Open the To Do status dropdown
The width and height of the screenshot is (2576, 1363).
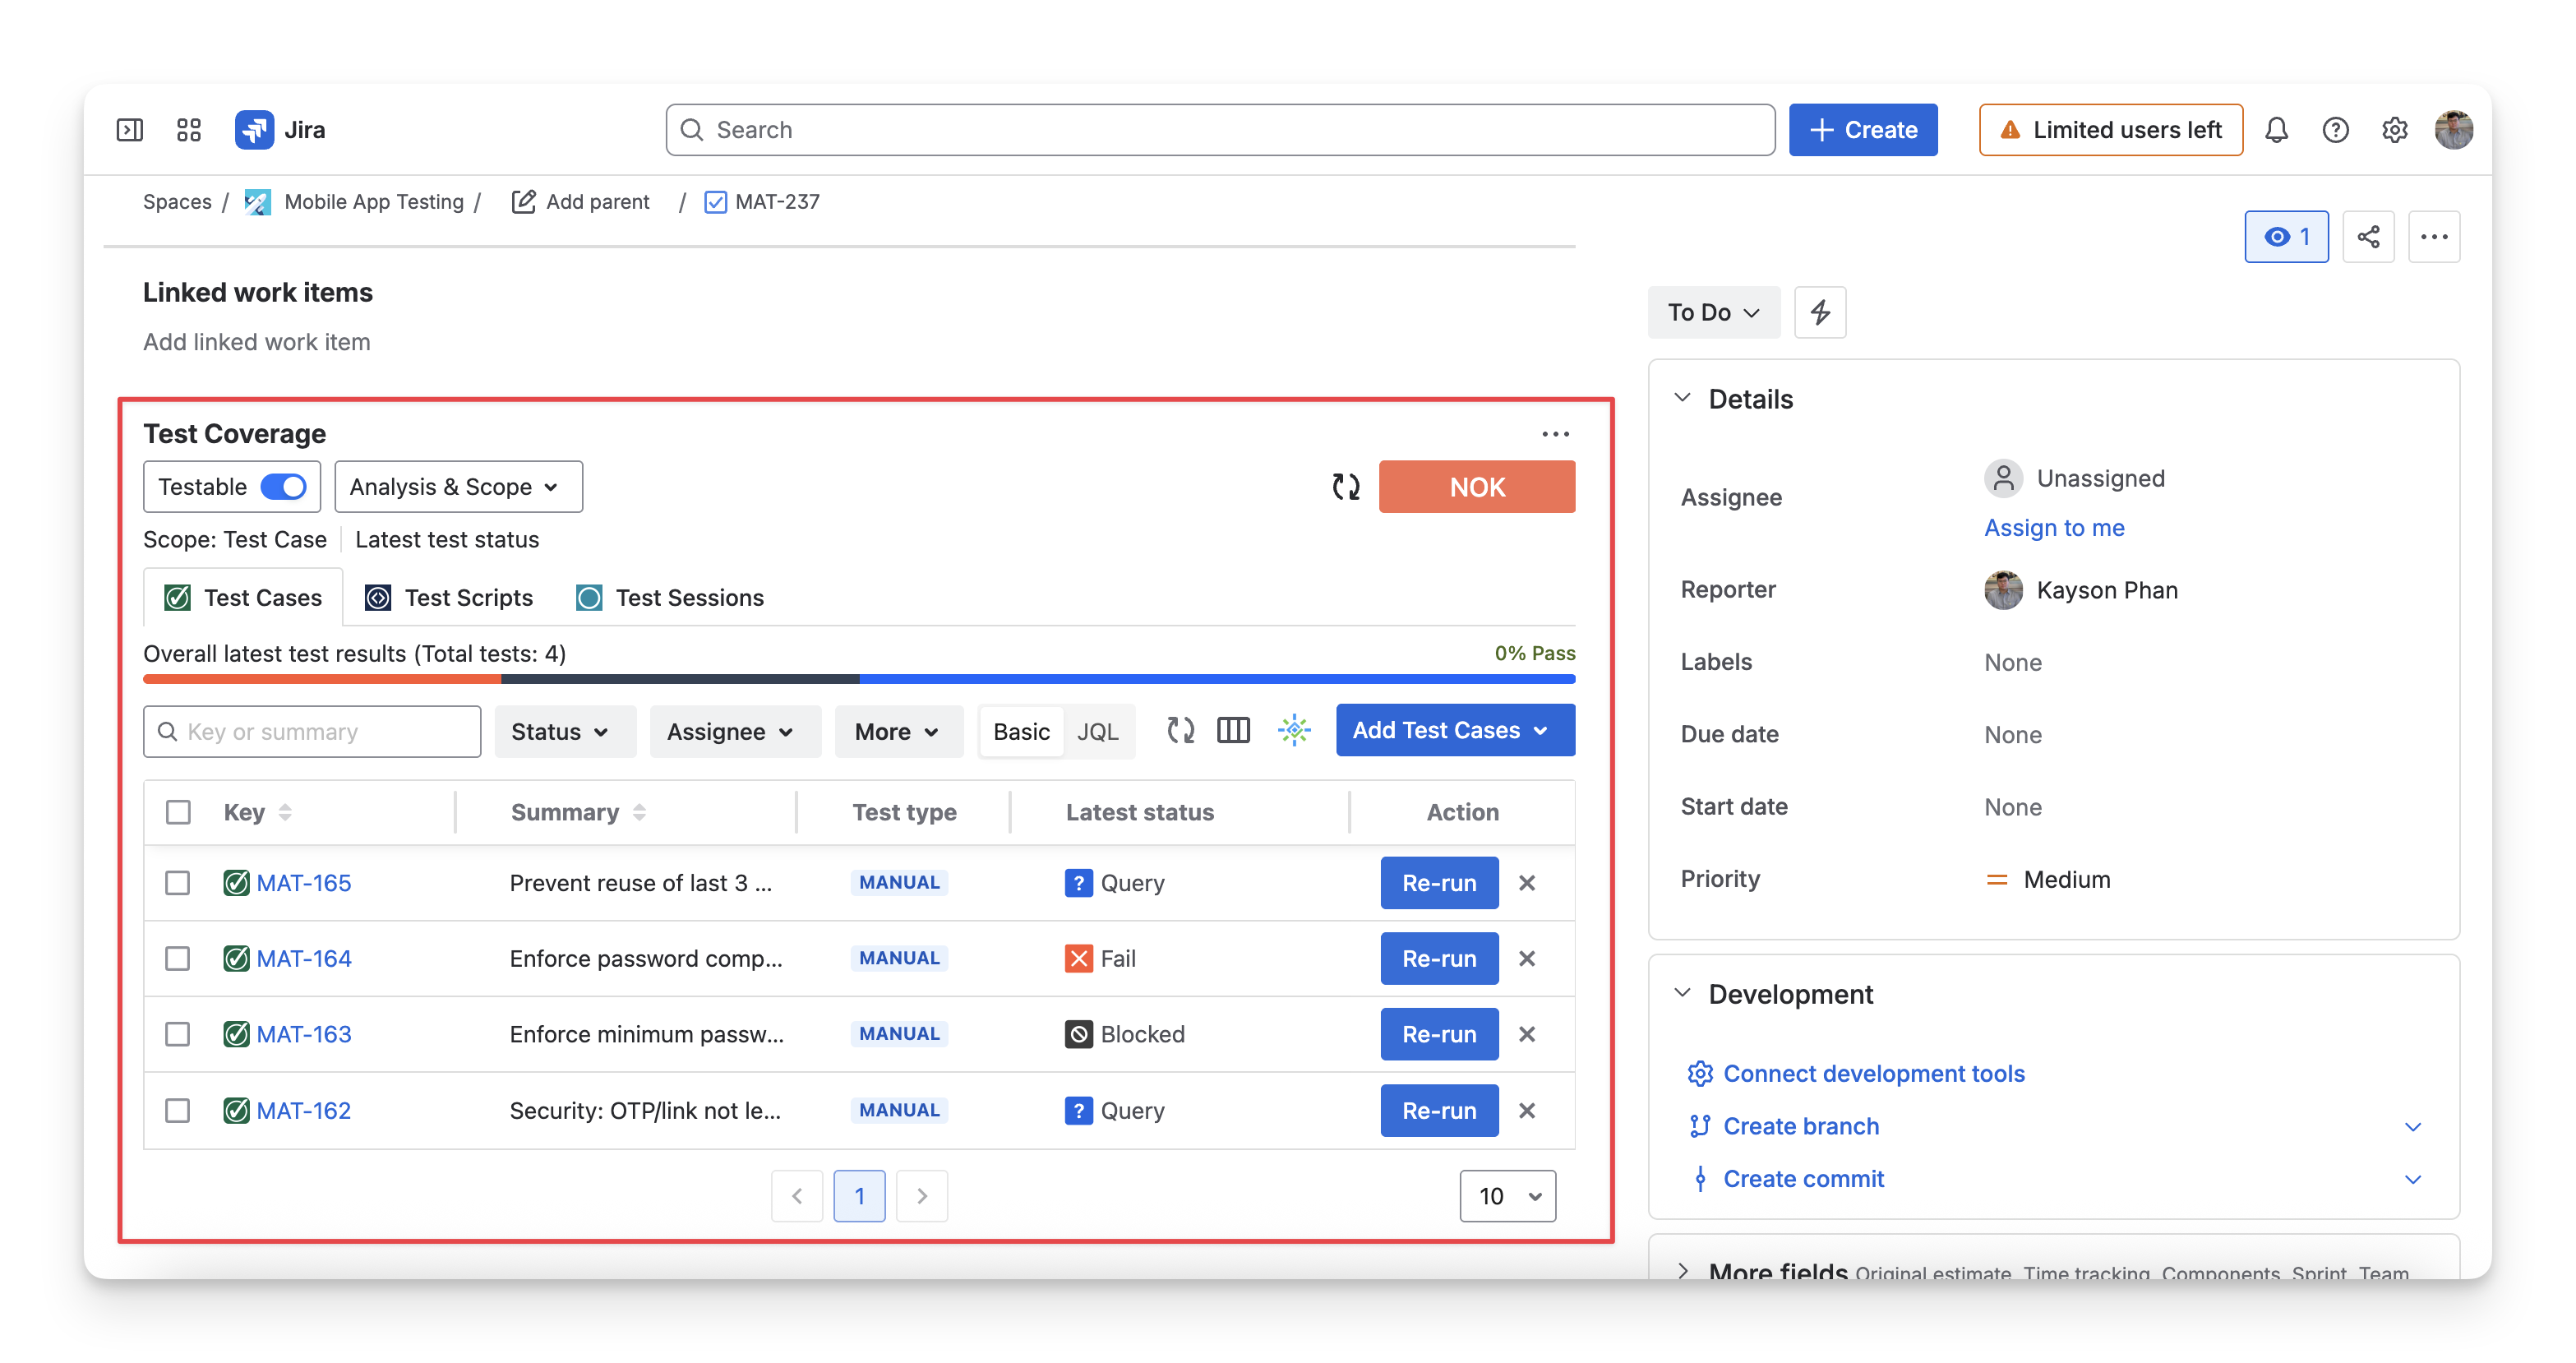[1713, 312]
